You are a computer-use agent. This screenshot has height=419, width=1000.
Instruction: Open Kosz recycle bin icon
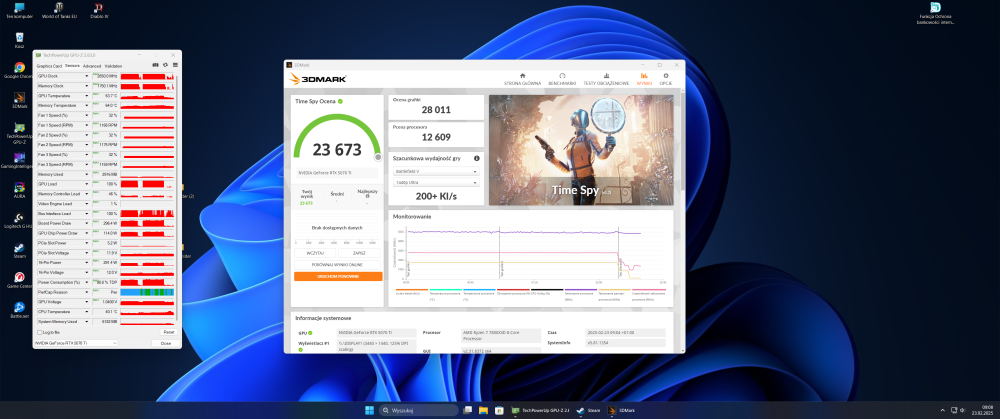click(x=20, y=40)
